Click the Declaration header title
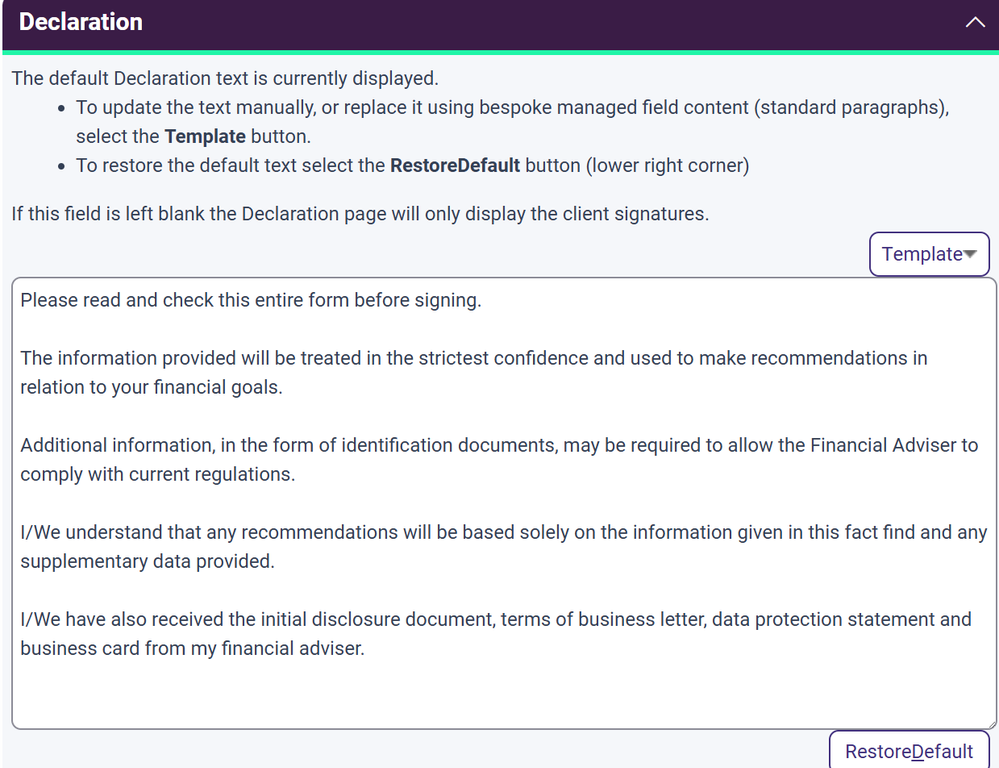This screenshot has height=768, width=999. point(81,22)
